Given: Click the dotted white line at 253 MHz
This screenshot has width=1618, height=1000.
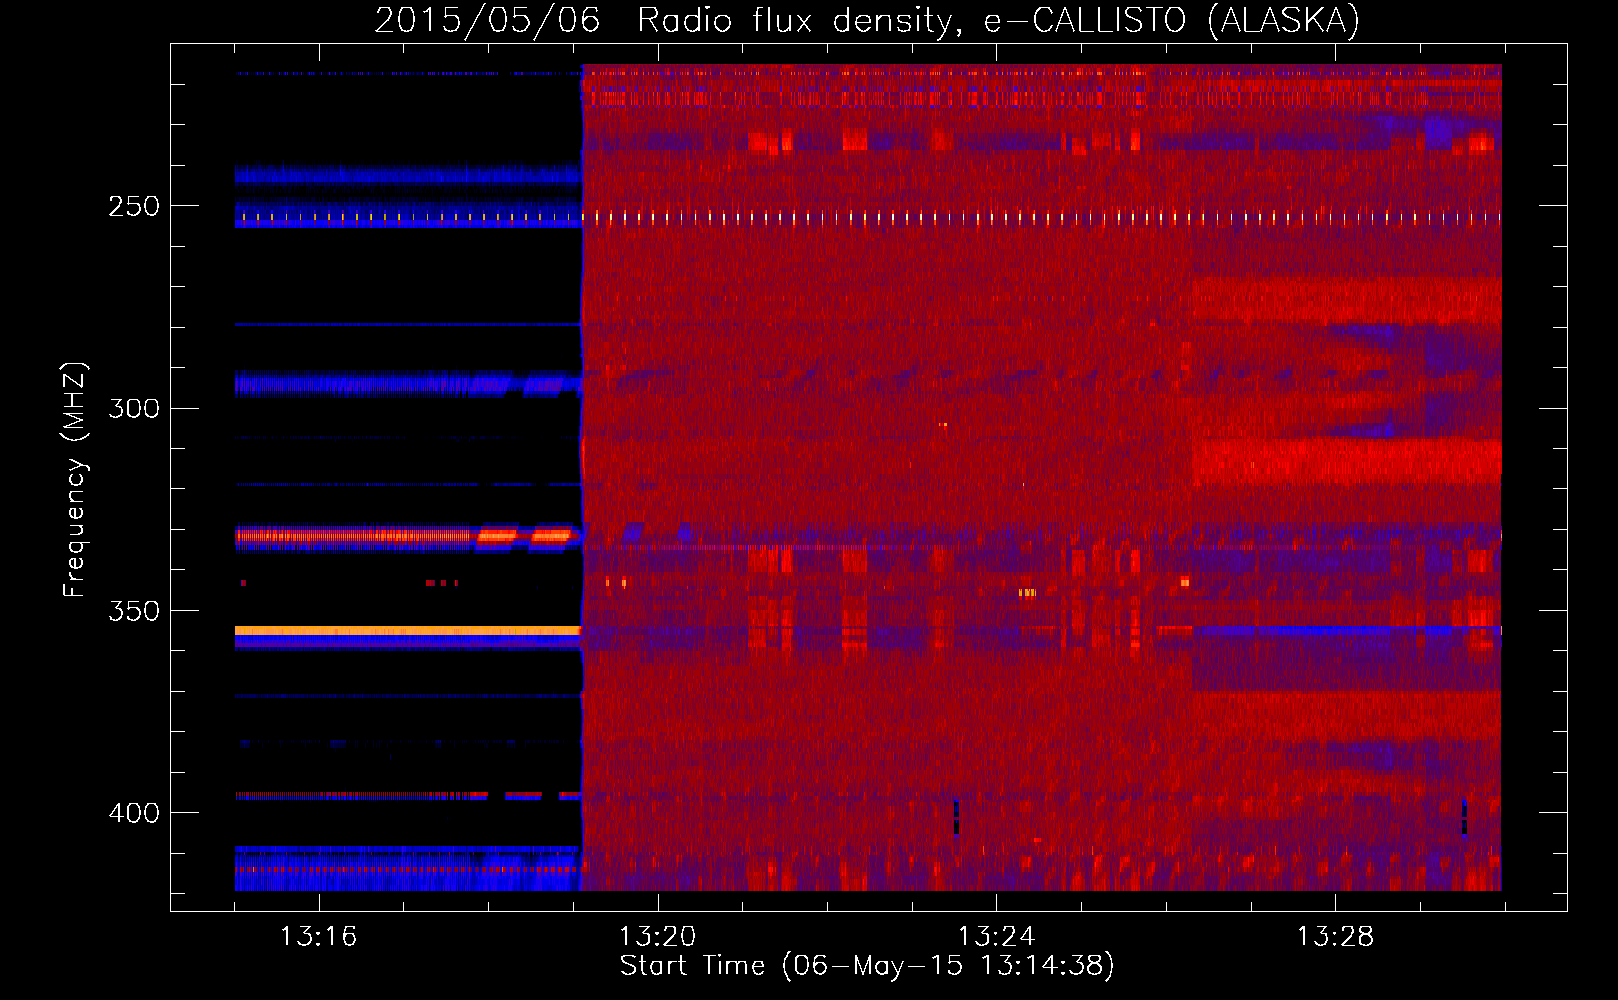Looking at the screenshot, I should 868,217.
